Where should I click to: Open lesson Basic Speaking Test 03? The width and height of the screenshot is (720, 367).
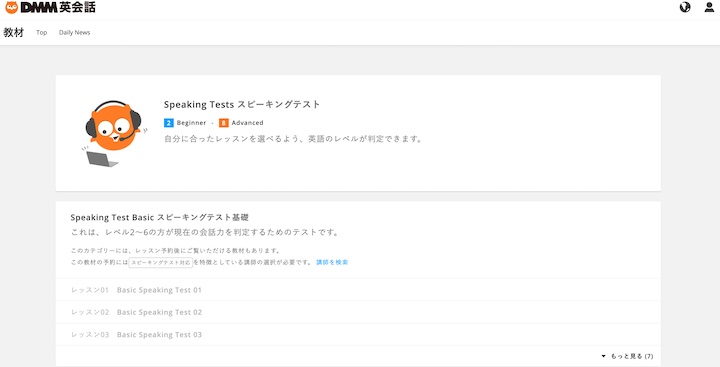point(358,334)
